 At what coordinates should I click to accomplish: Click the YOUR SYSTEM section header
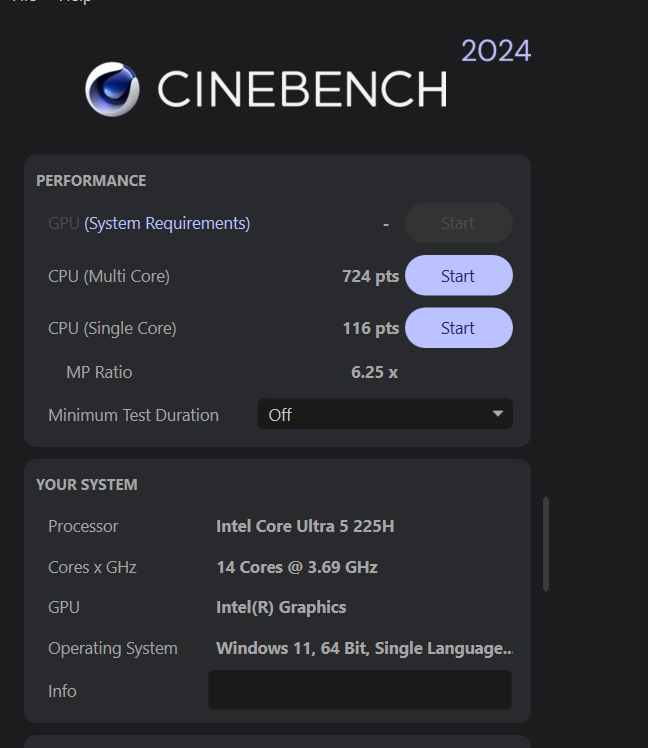click(87, 485)
